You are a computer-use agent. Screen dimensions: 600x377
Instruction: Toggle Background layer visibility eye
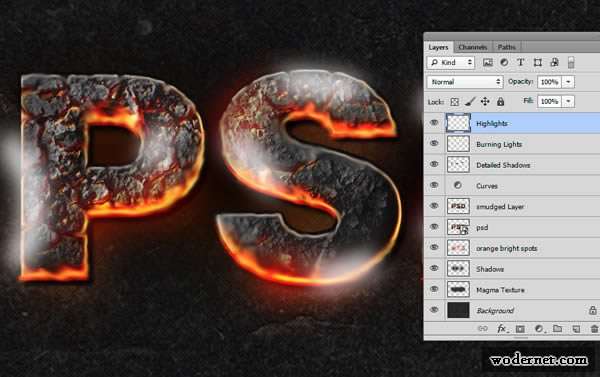pos(434,310)
